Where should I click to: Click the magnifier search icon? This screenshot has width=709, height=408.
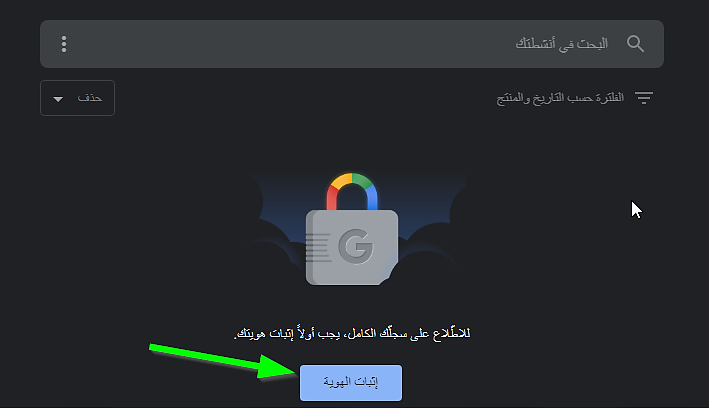pyautogui.click(x=635, y=44)
